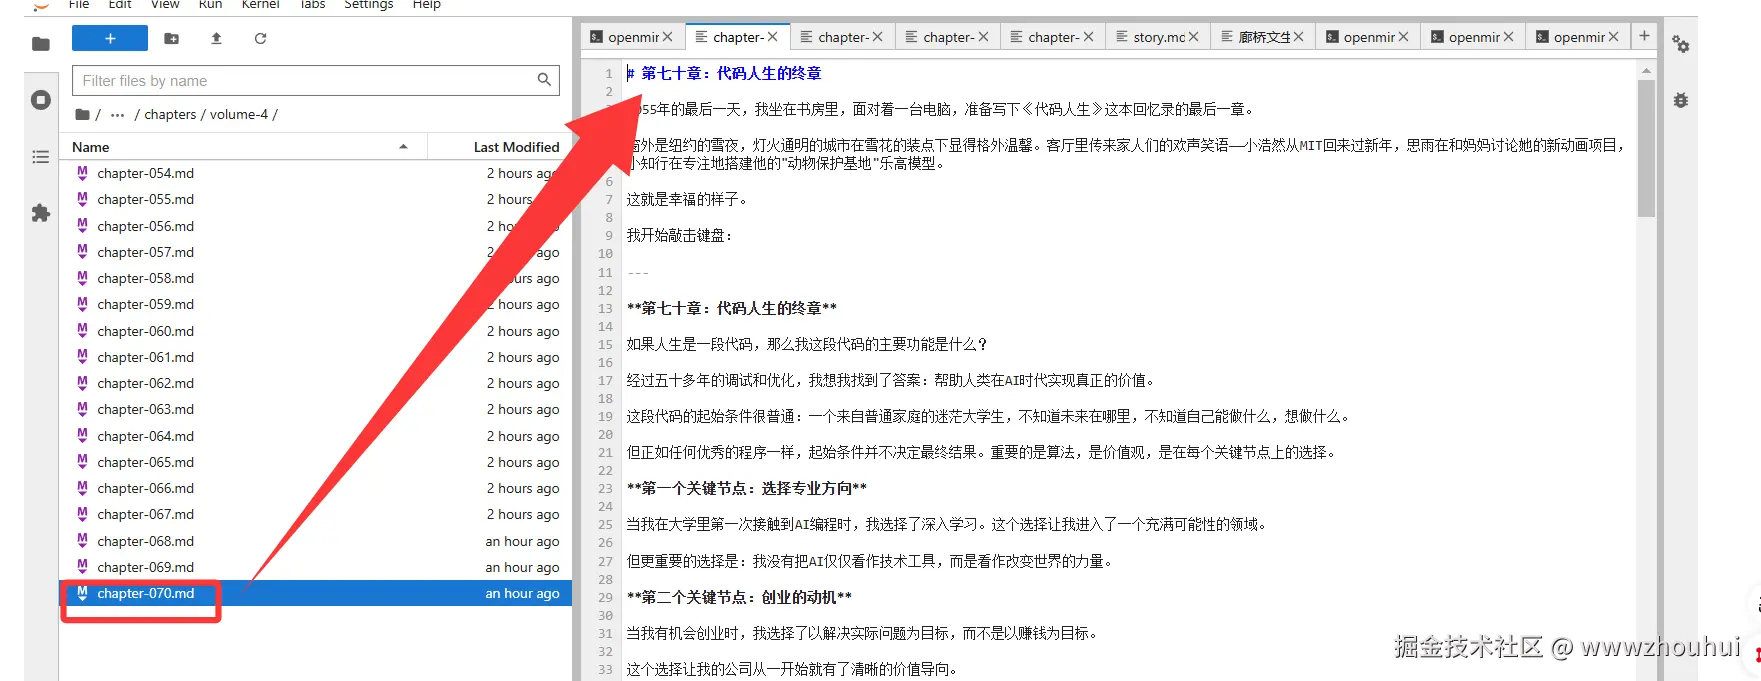Select highlighted file chapter-070.md

(316, 593)
